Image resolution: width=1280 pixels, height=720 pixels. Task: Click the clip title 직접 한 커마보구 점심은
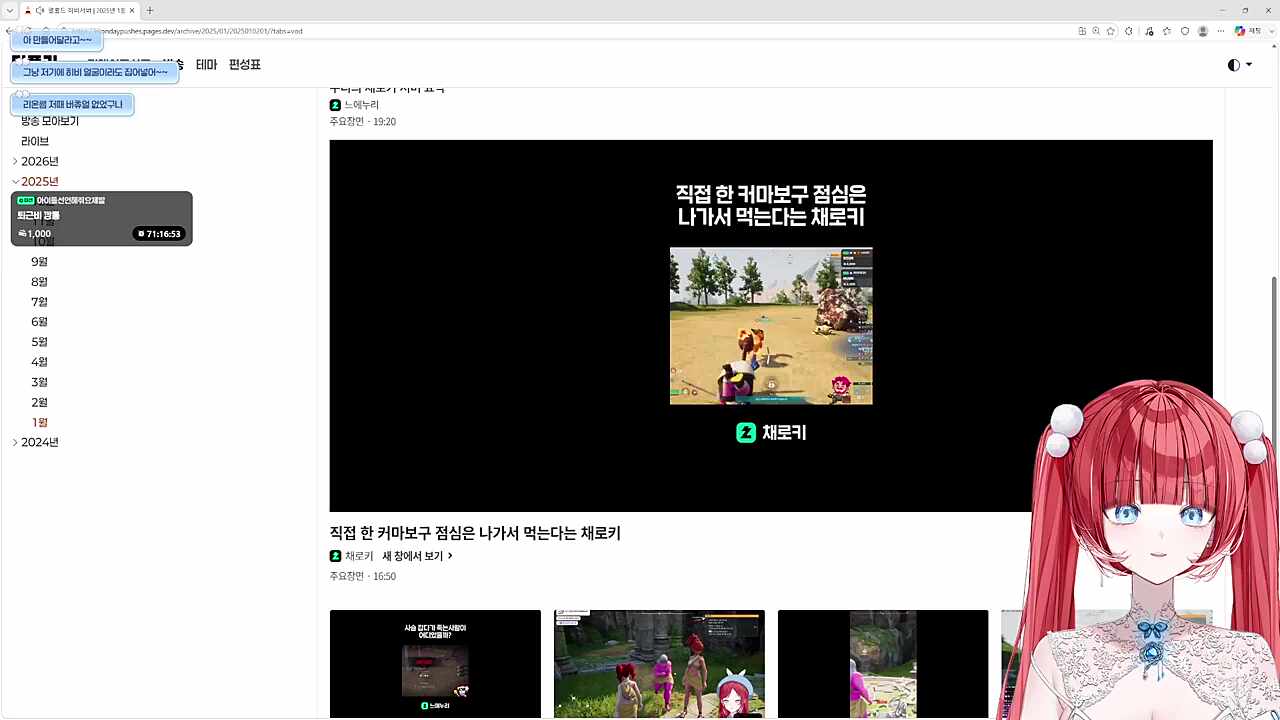[475, 534]
